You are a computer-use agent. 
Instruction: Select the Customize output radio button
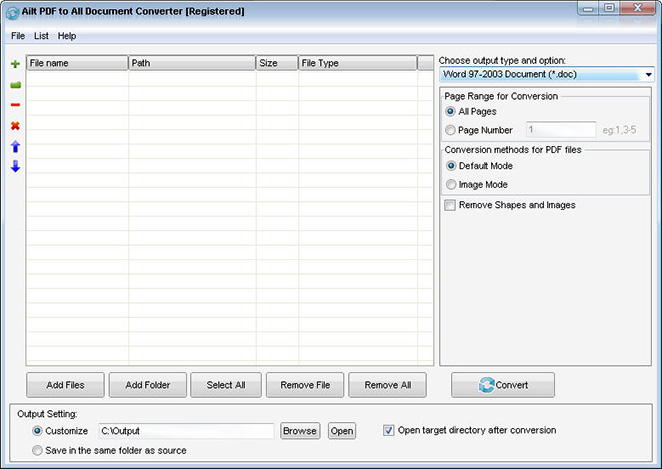click(37, 431)
